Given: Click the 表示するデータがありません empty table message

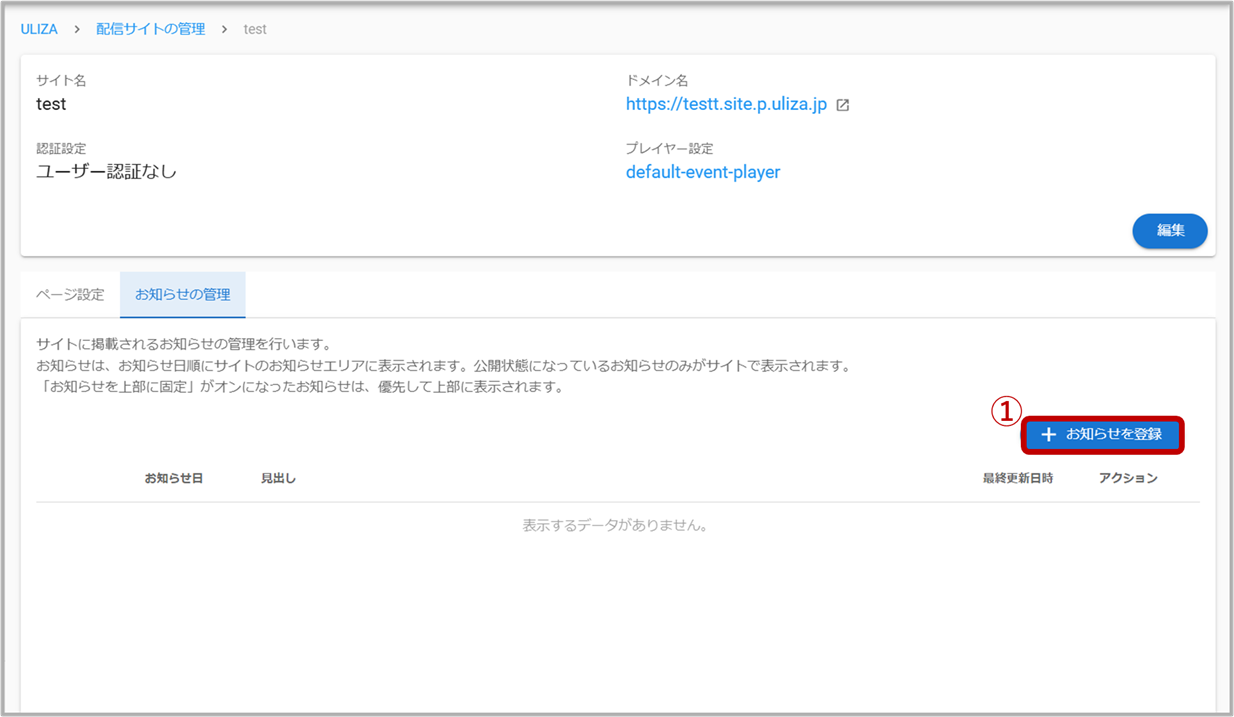Looking at the screenshot, I should coord(615,525).
